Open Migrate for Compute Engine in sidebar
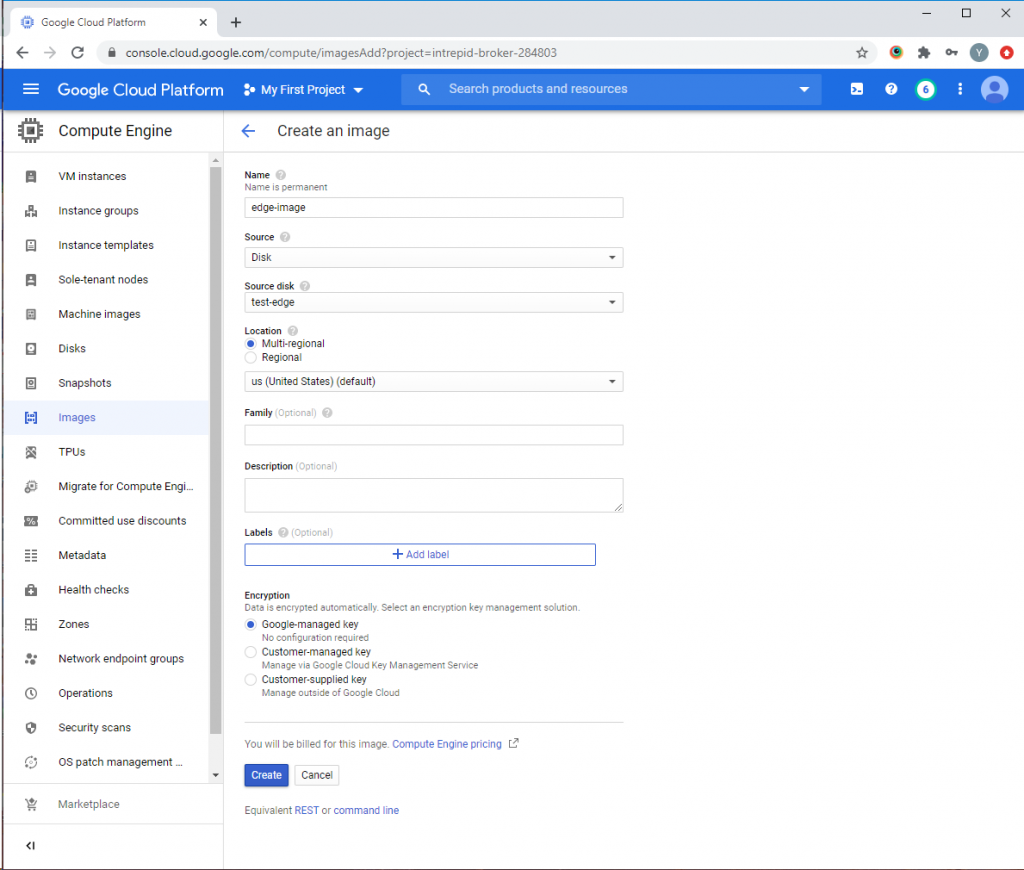Viewport: 1024px width, 870px height. click(125, 487)
